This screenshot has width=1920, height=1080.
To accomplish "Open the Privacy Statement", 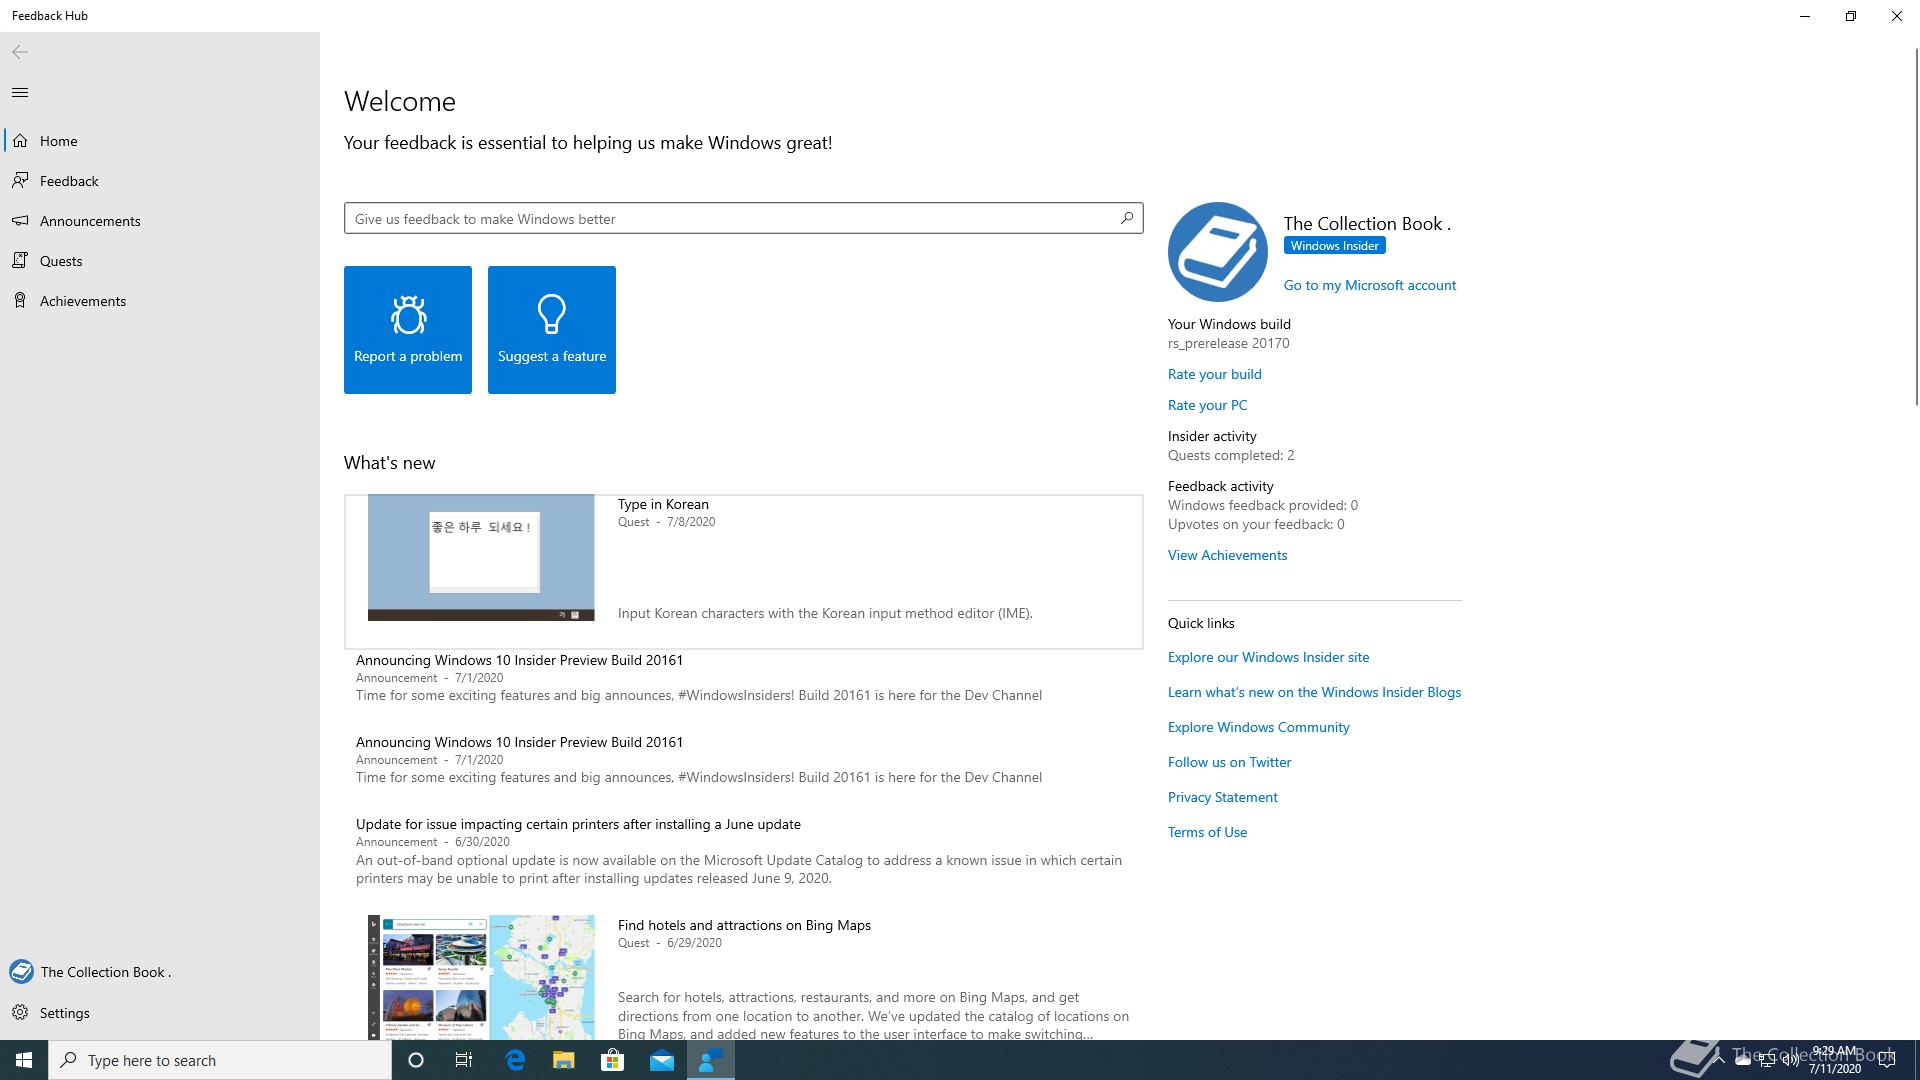I will (1223, 797).
